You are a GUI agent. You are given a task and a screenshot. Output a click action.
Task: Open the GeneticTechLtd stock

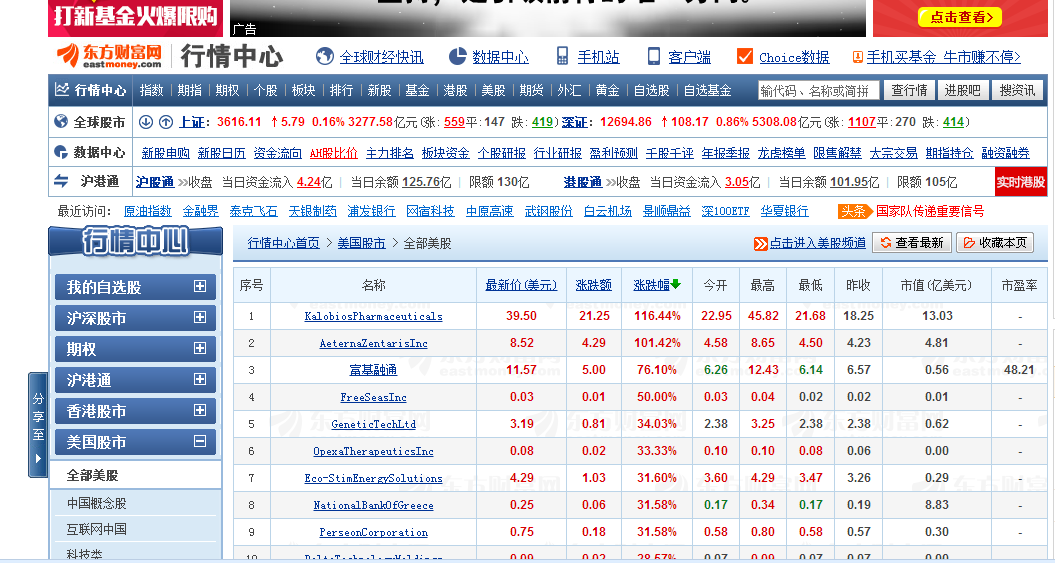pyautogui.click(x=373, y=424)
